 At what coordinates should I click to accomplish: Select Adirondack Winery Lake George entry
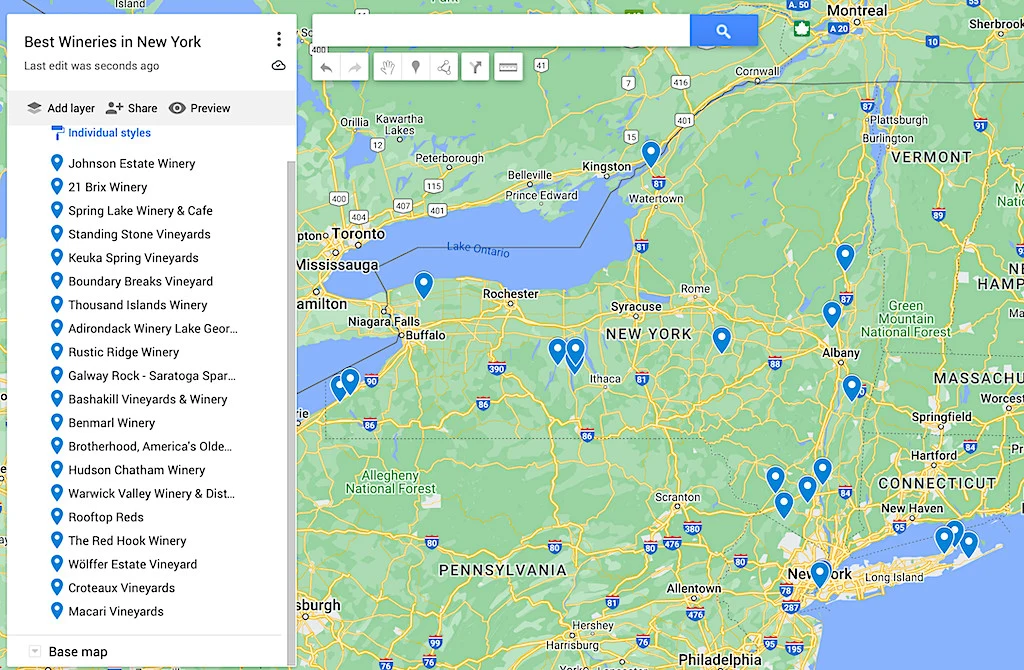153,328
